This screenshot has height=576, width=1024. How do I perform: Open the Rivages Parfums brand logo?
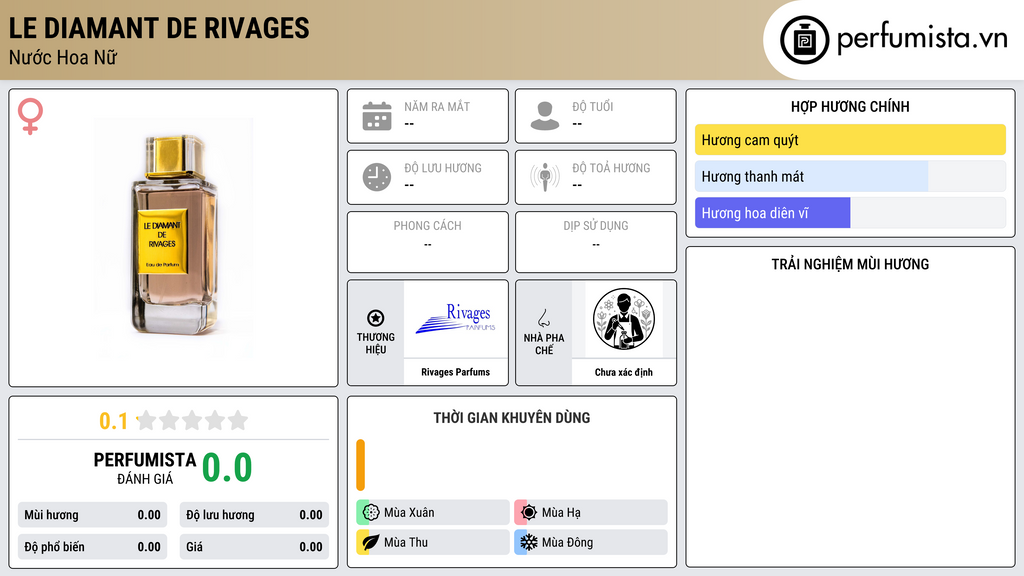point(455,319)
